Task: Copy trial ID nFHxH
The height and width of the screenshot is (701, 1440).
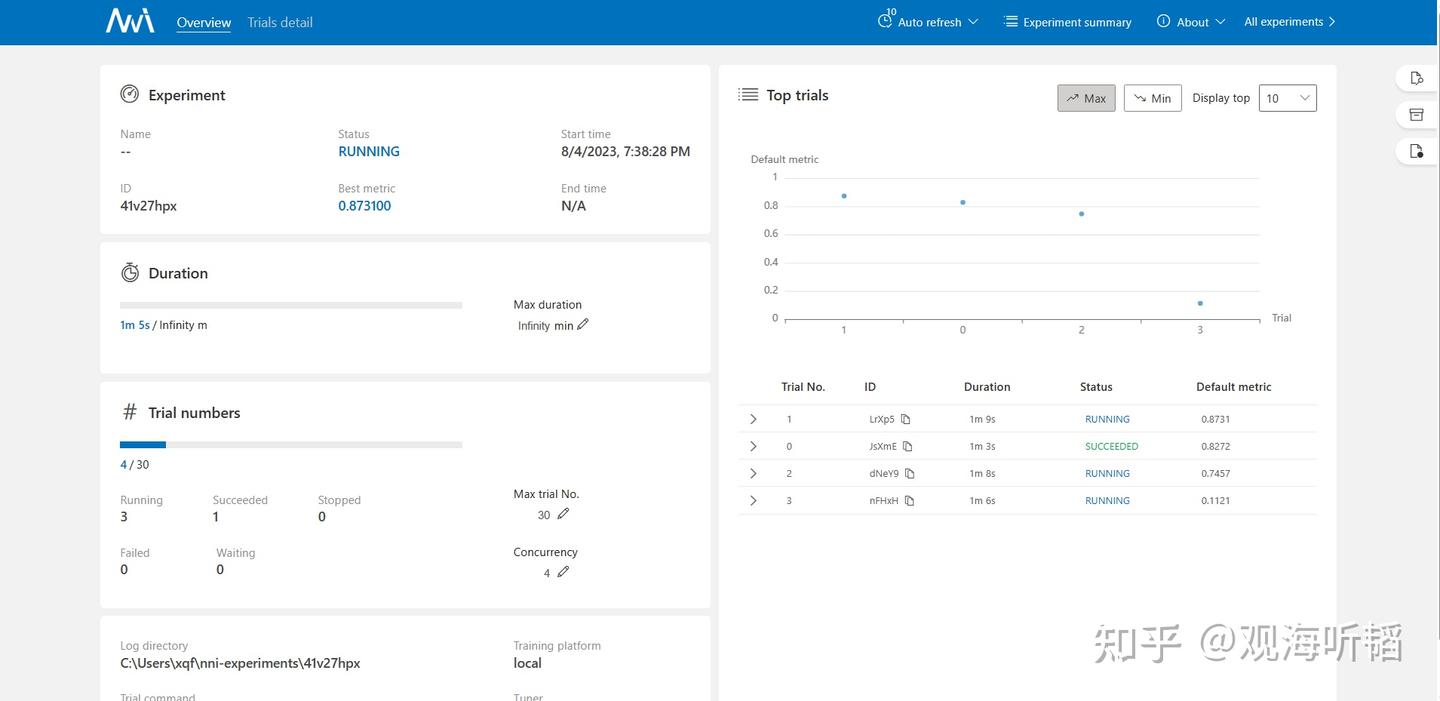Action: pos(910,500)
